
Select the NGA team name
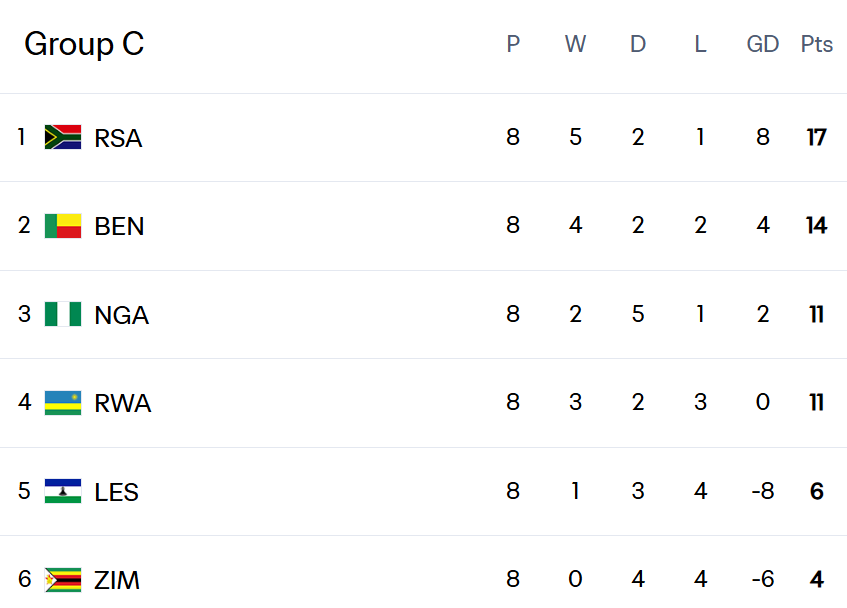point(121,315)
